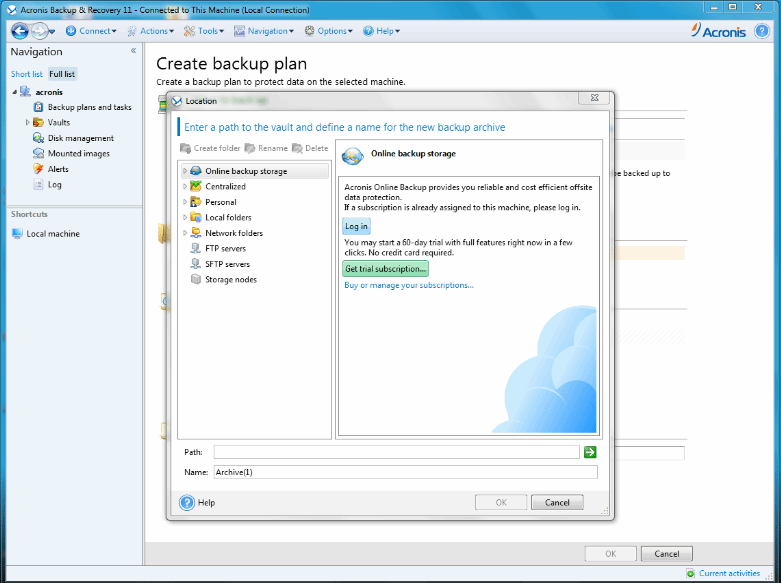
Task: Open the Tools menu
Action: pos(204,31)
